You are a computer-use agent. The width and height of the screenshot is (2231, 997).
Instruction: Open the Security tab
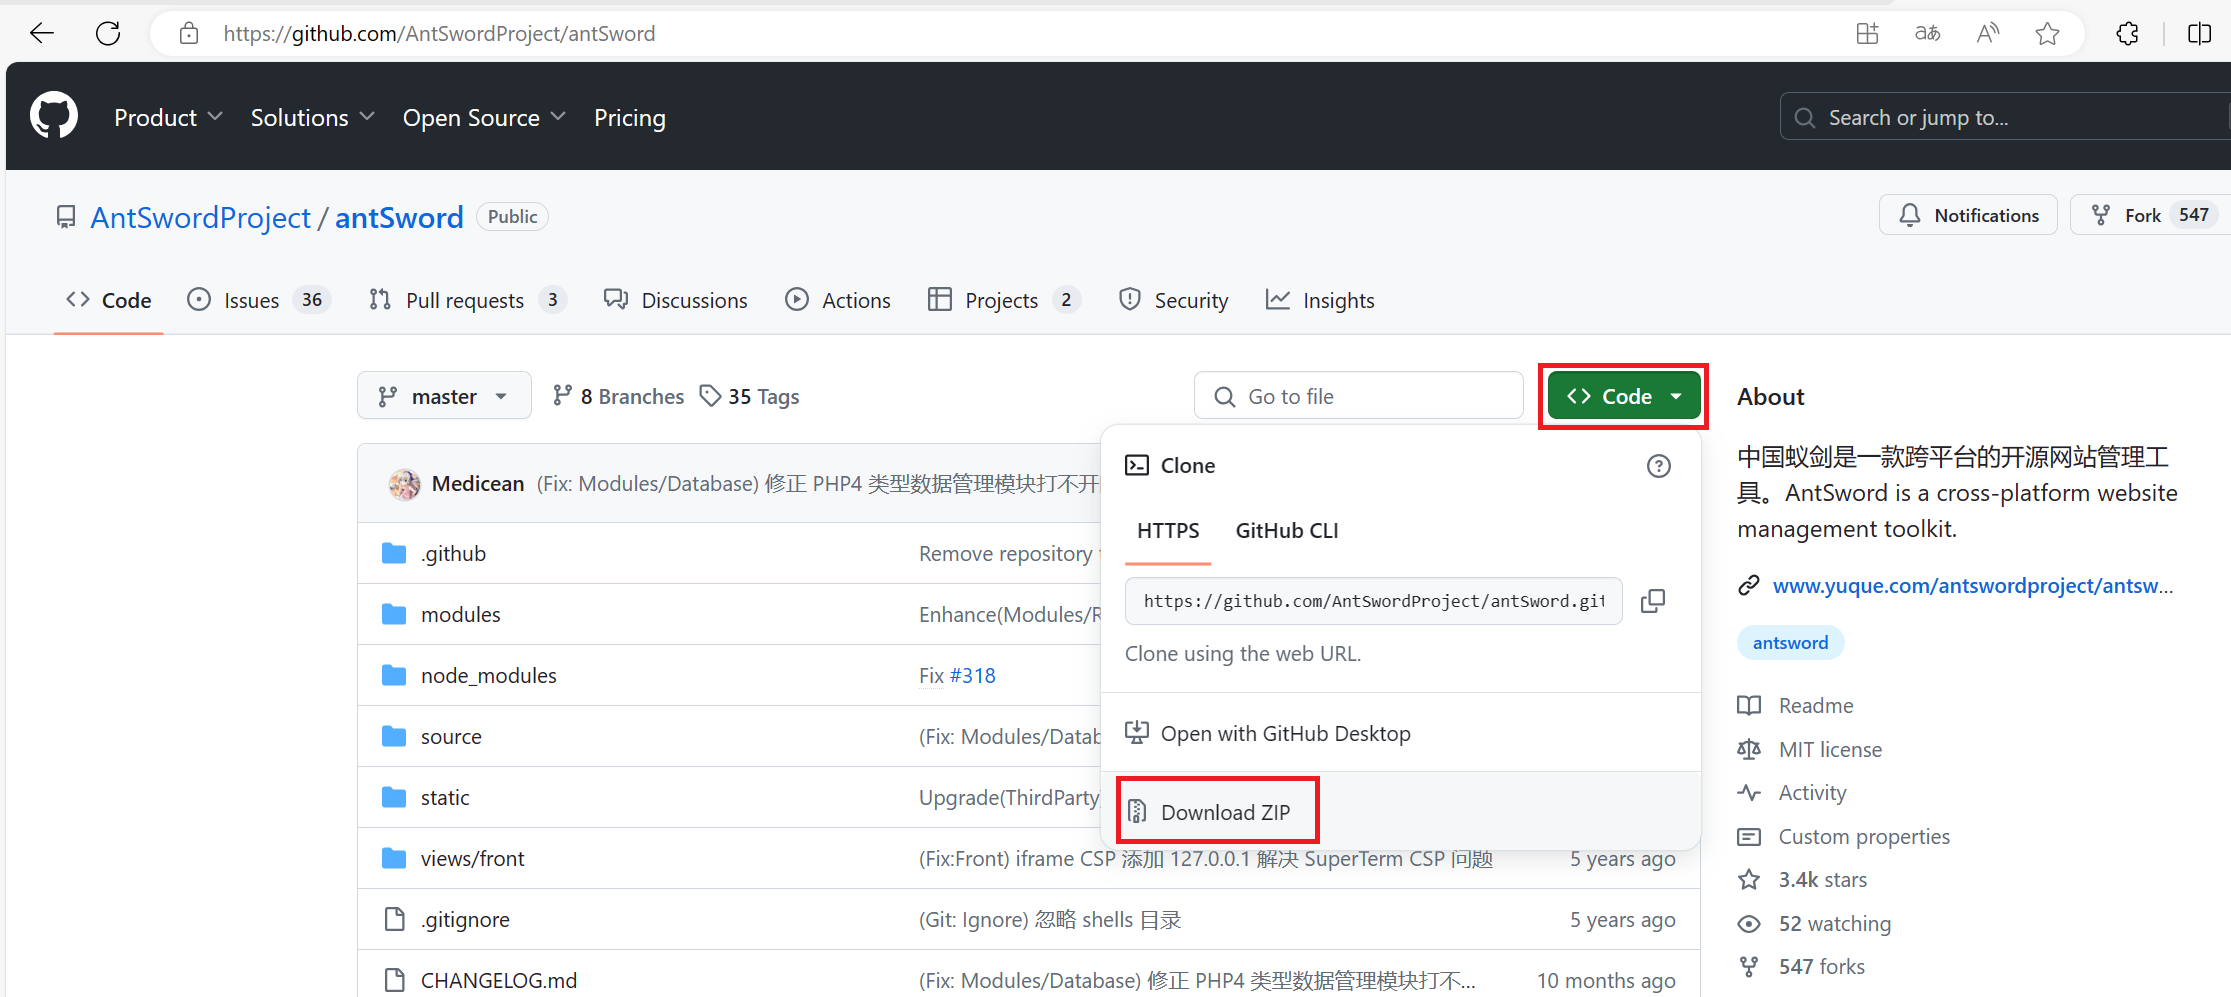1173,300
